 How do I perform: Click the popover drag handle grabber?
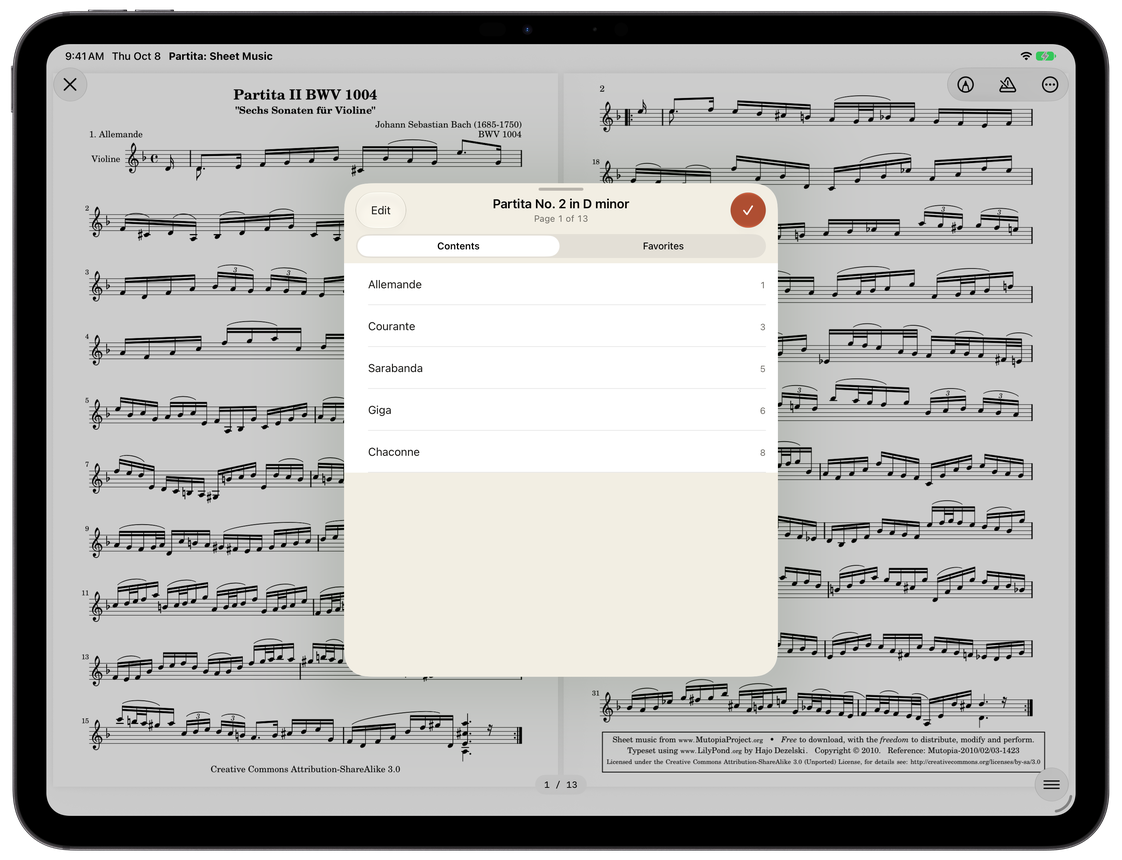click(x=561, y=189)
